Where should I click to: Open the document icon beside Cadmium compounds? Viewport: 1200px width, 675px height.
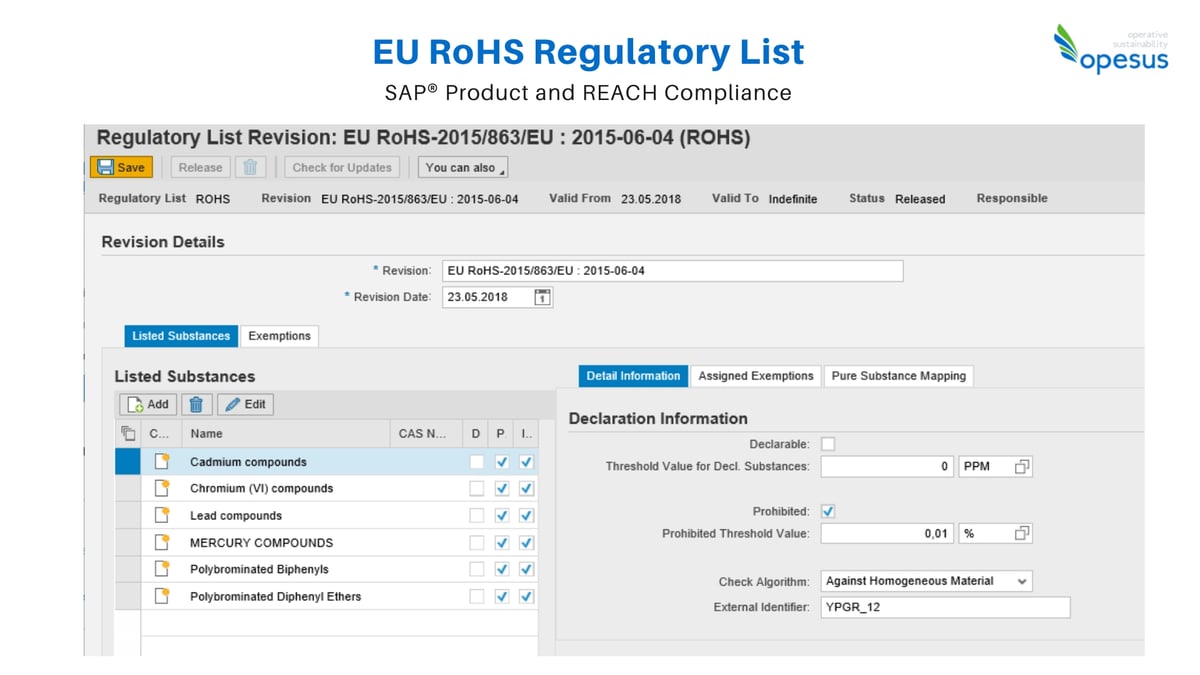[x=162, y=461]
